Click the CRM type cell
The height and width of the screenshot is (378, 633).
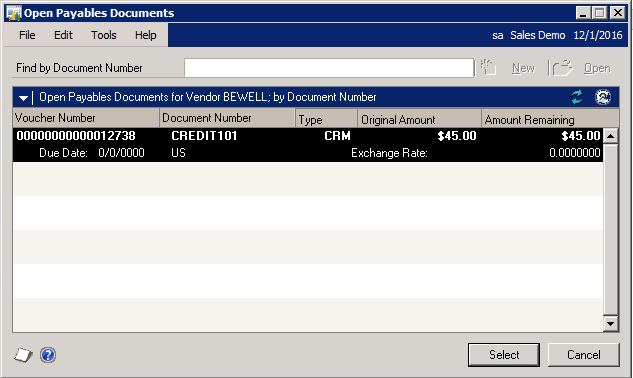pos(337,136)
